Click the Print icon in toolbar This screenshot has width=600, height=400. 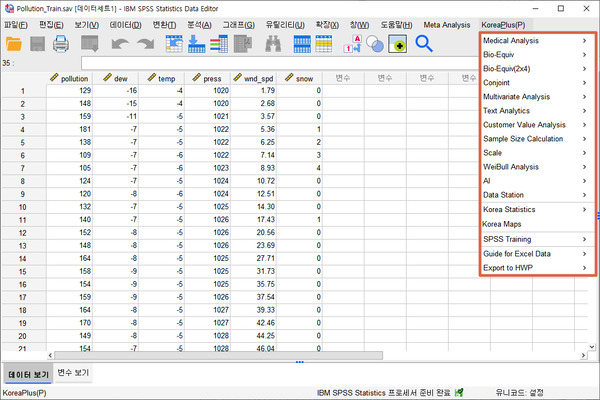(60, 44)
